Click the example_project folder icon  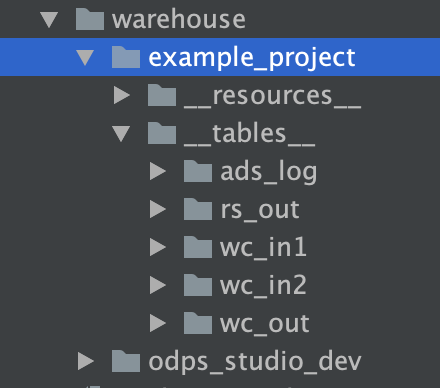tap(126, 57)
